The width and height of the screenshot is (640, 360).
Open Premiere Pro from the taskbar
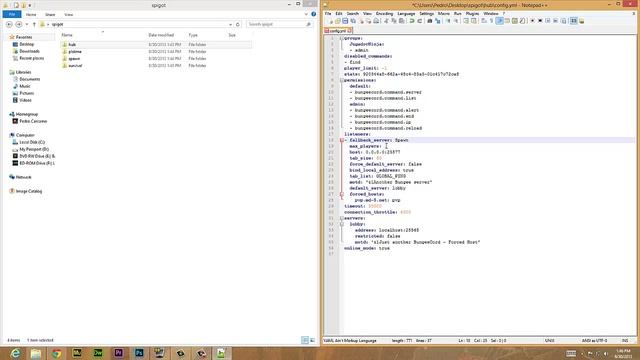click(118, 353)
